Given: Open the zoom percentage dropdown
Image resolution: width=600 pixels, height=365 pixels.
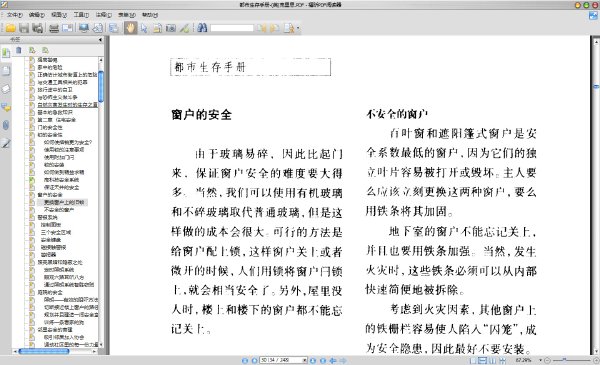Looking at the screenshot, I should 541,360.
